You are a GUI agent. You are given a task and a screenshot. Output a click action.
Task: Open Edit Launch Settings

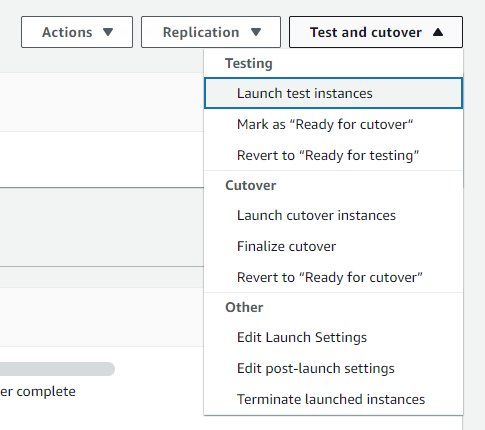click(333, 337)
